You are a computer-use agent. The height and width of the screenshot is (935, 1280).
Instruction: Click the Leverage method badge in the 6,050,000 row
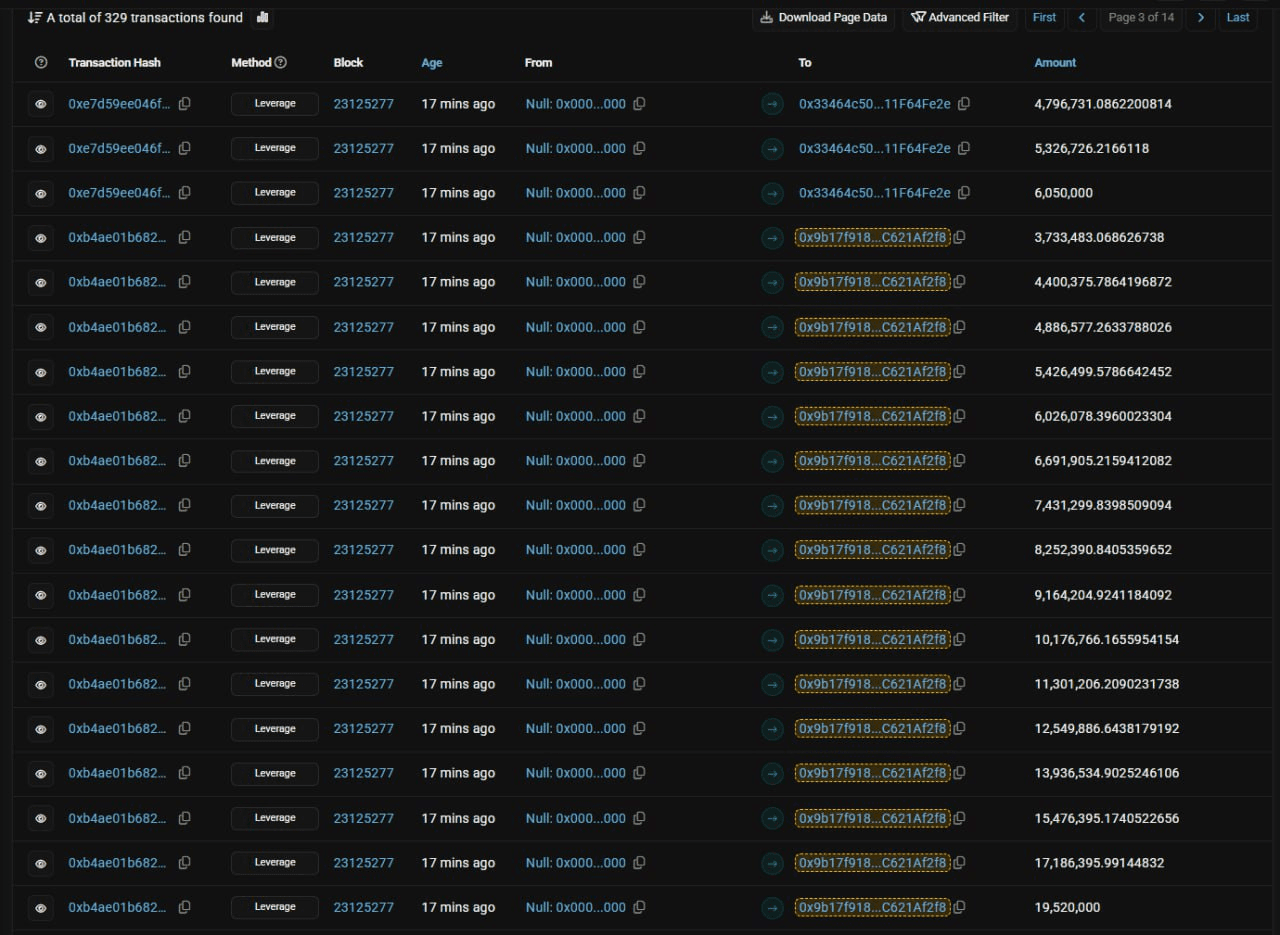[x=275, y=193]
